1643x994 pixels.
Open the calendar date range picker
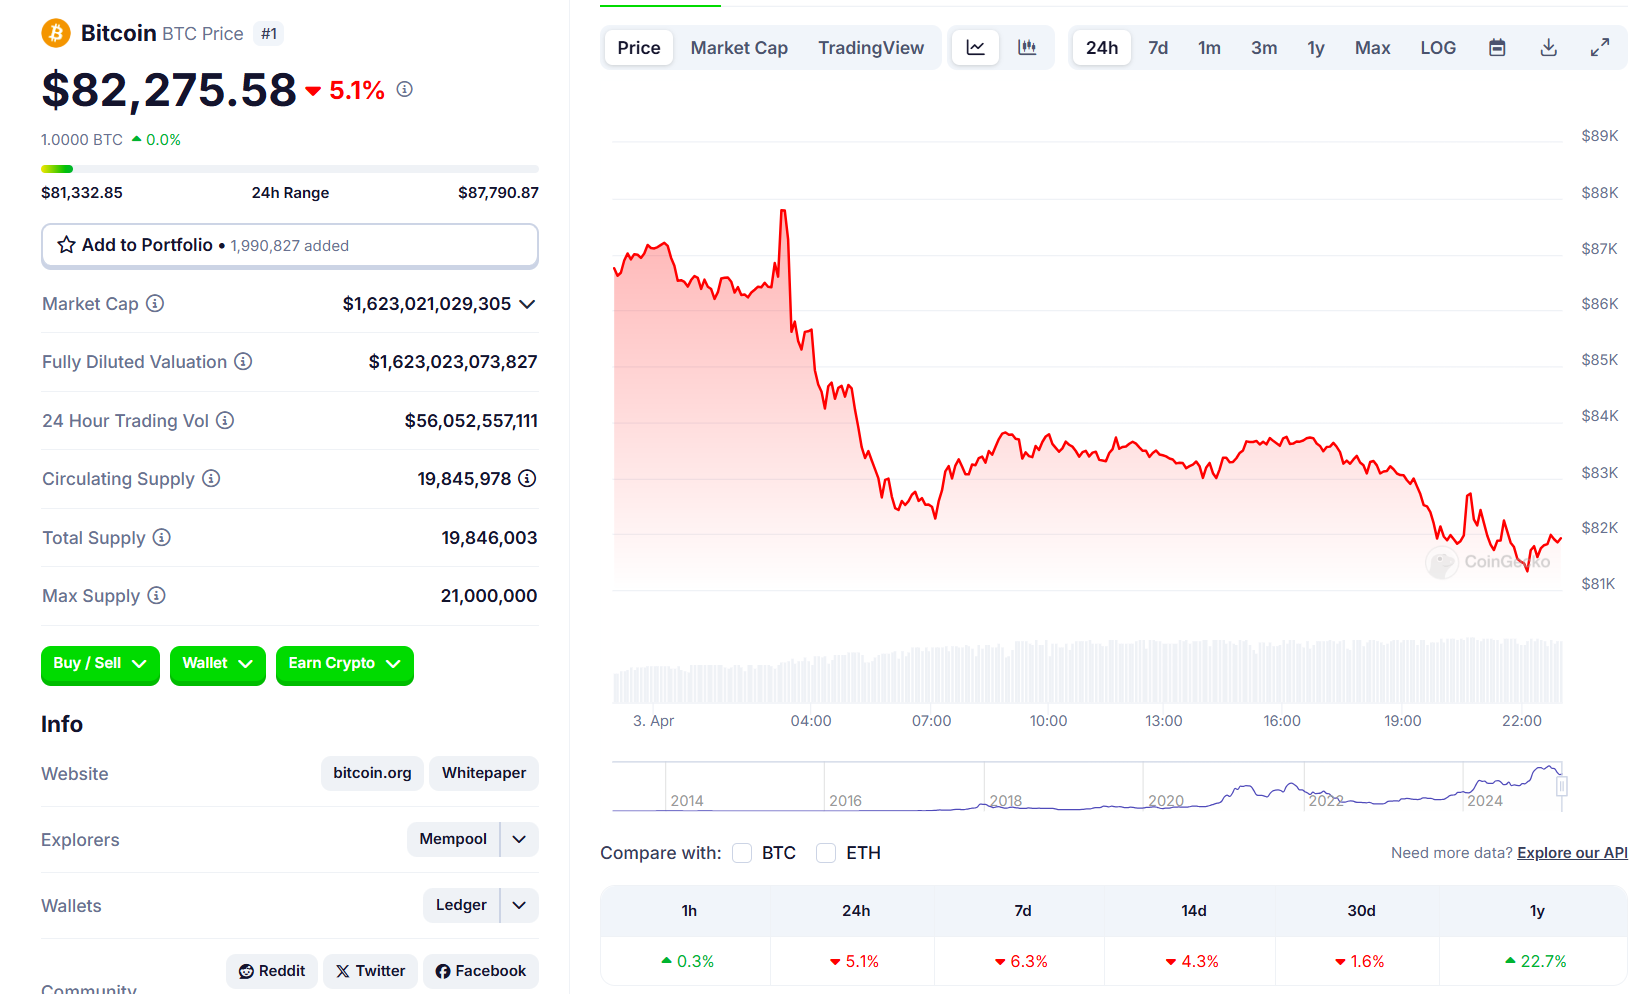click(1497, 48)
